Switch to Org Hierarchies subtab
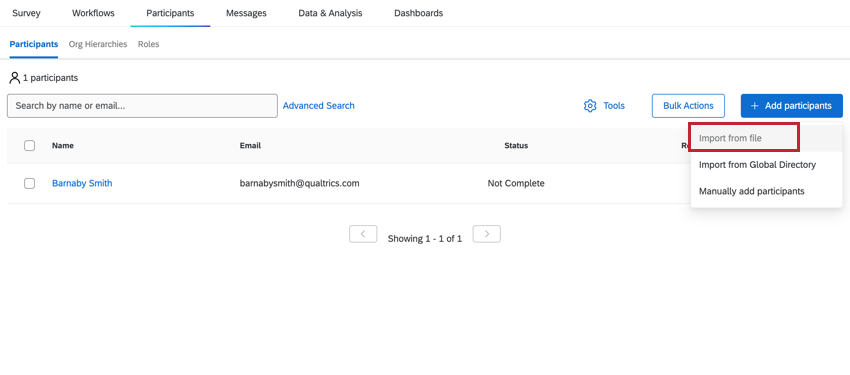The image size is (850, 375). (98, 44)
